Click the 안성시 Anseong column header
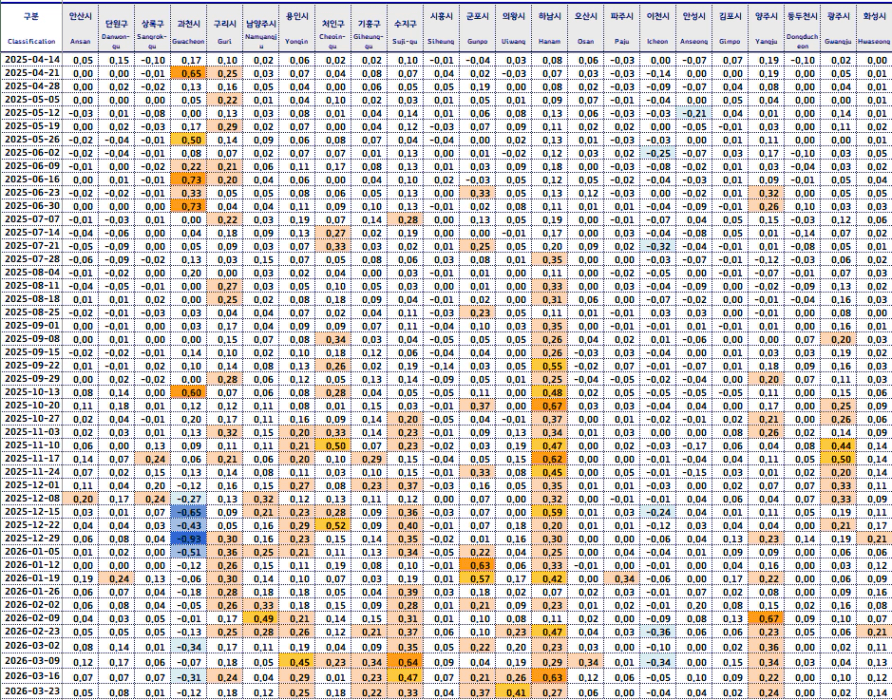This screenshot has width=892, height=700. pyautogui.click(x=694, y=28)
